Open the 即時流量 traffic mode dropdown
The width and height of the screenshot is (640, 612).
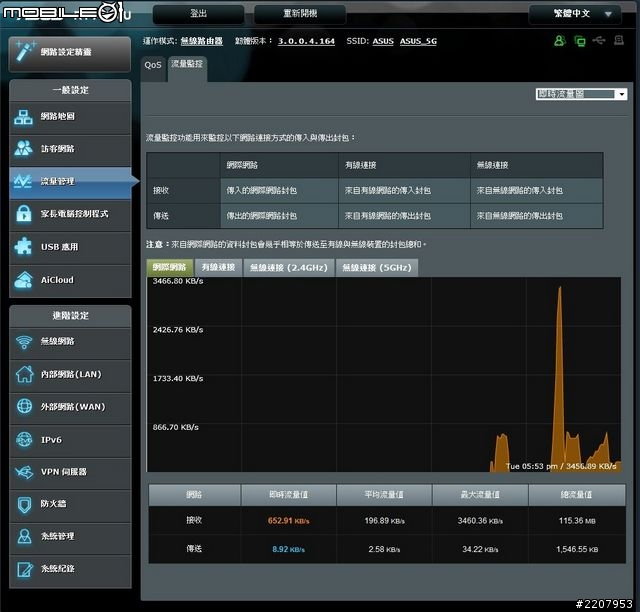tap(582, 94)
